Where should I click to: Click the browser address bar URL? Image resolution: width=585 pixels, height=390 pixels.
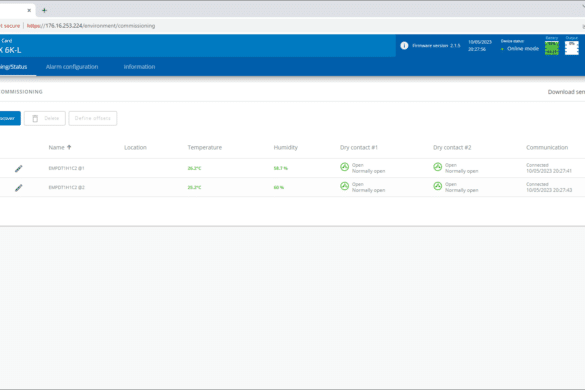[91, 26]
